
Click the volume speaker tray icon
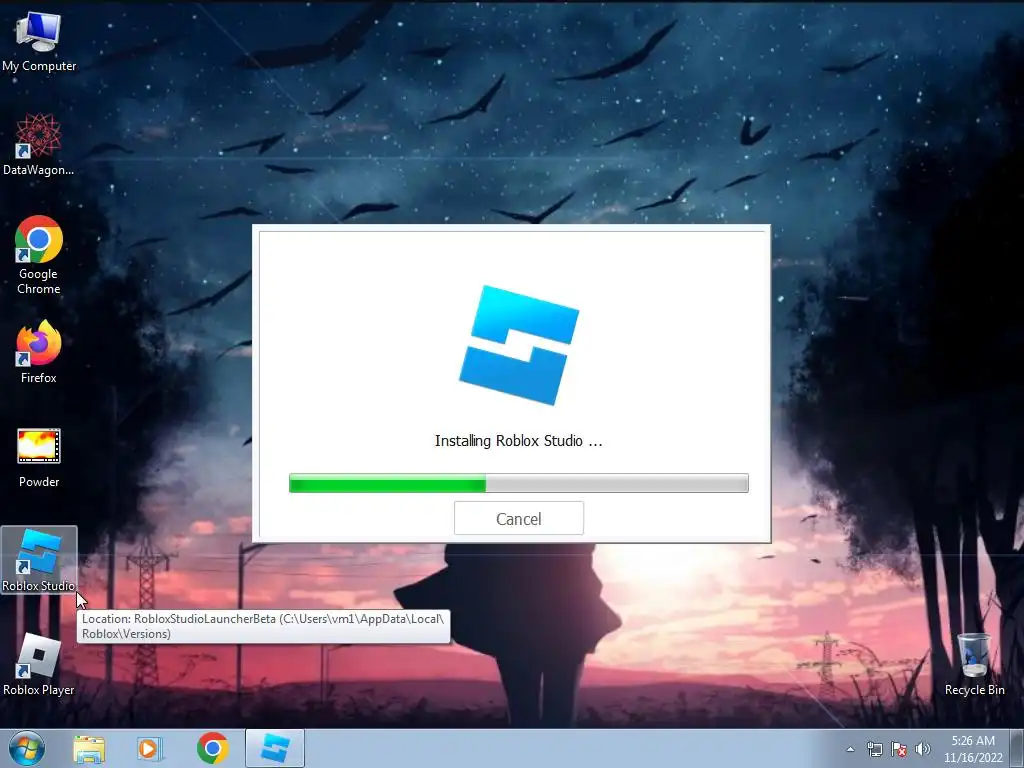(923, 749)
